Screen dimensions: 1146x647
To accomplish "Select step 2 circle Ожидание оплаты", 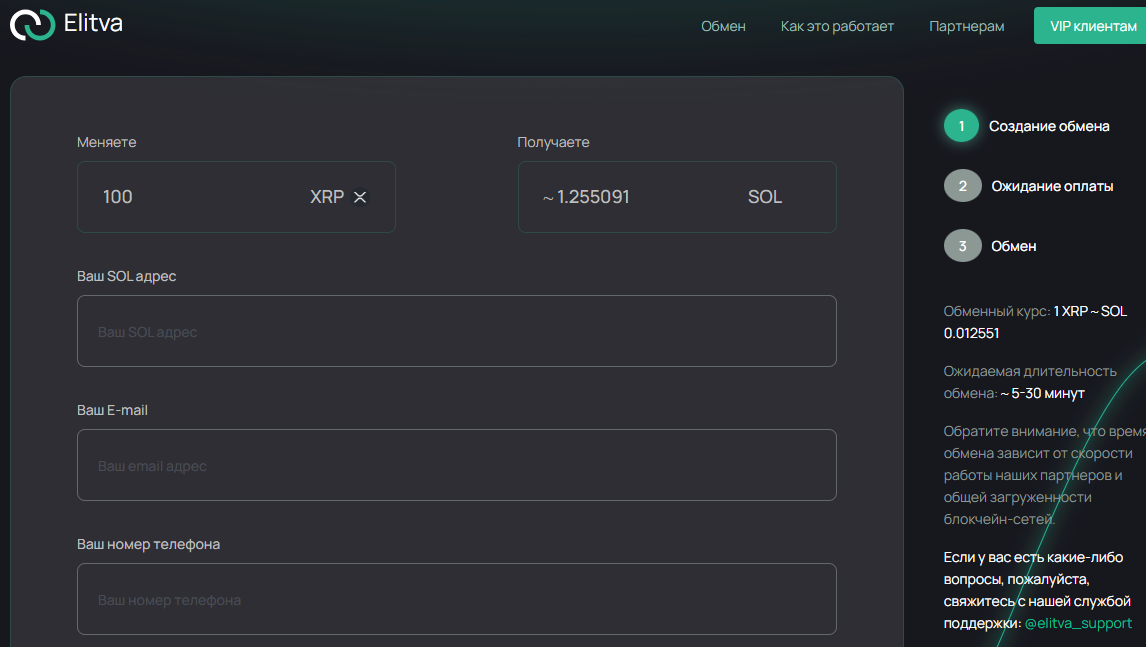I will pos(962,186).
